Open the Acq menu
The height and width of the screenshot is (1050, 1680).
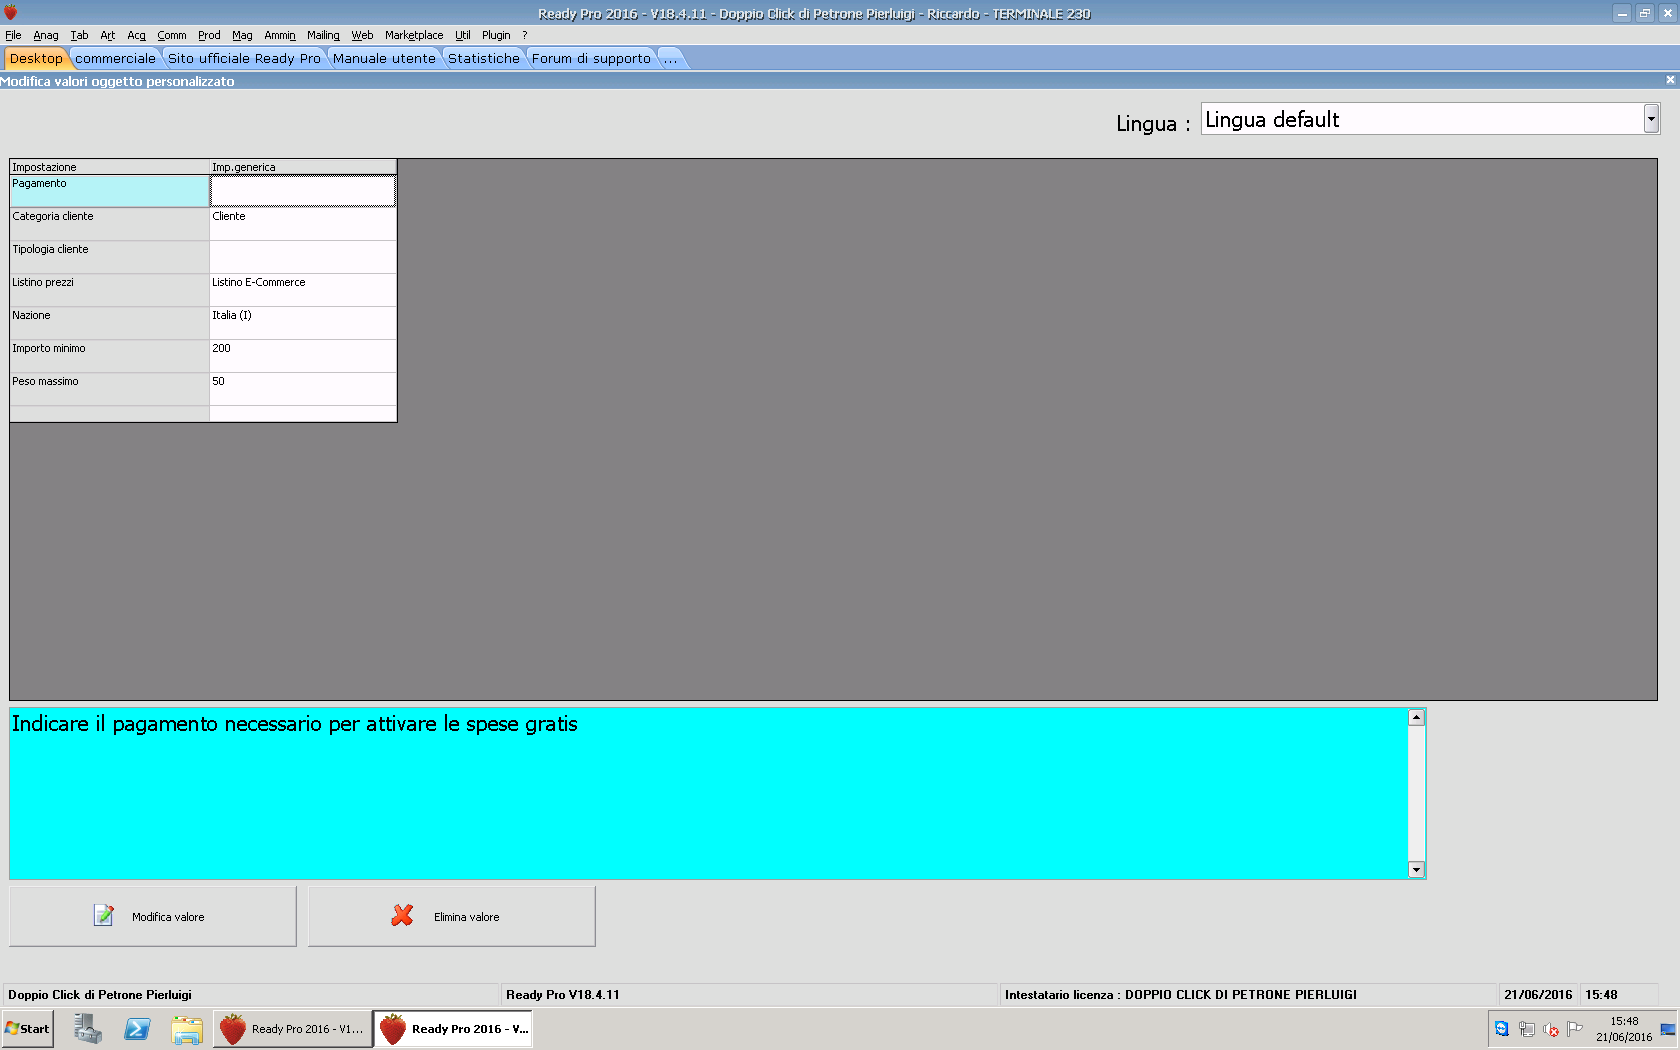coord(137,35)
